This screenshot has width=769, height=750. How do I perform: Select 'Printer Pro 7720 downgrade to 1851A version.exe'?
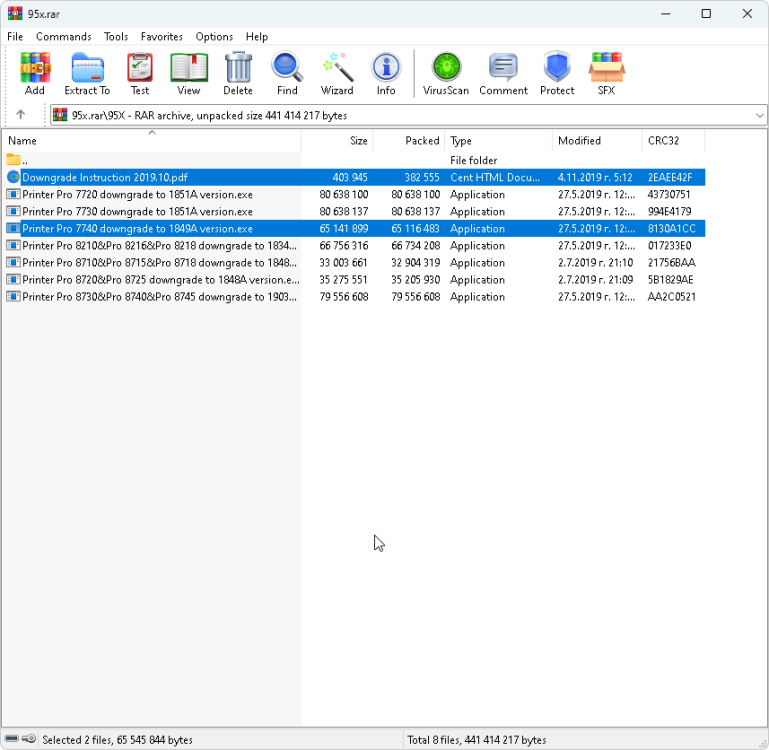click(x=137, y=194)
